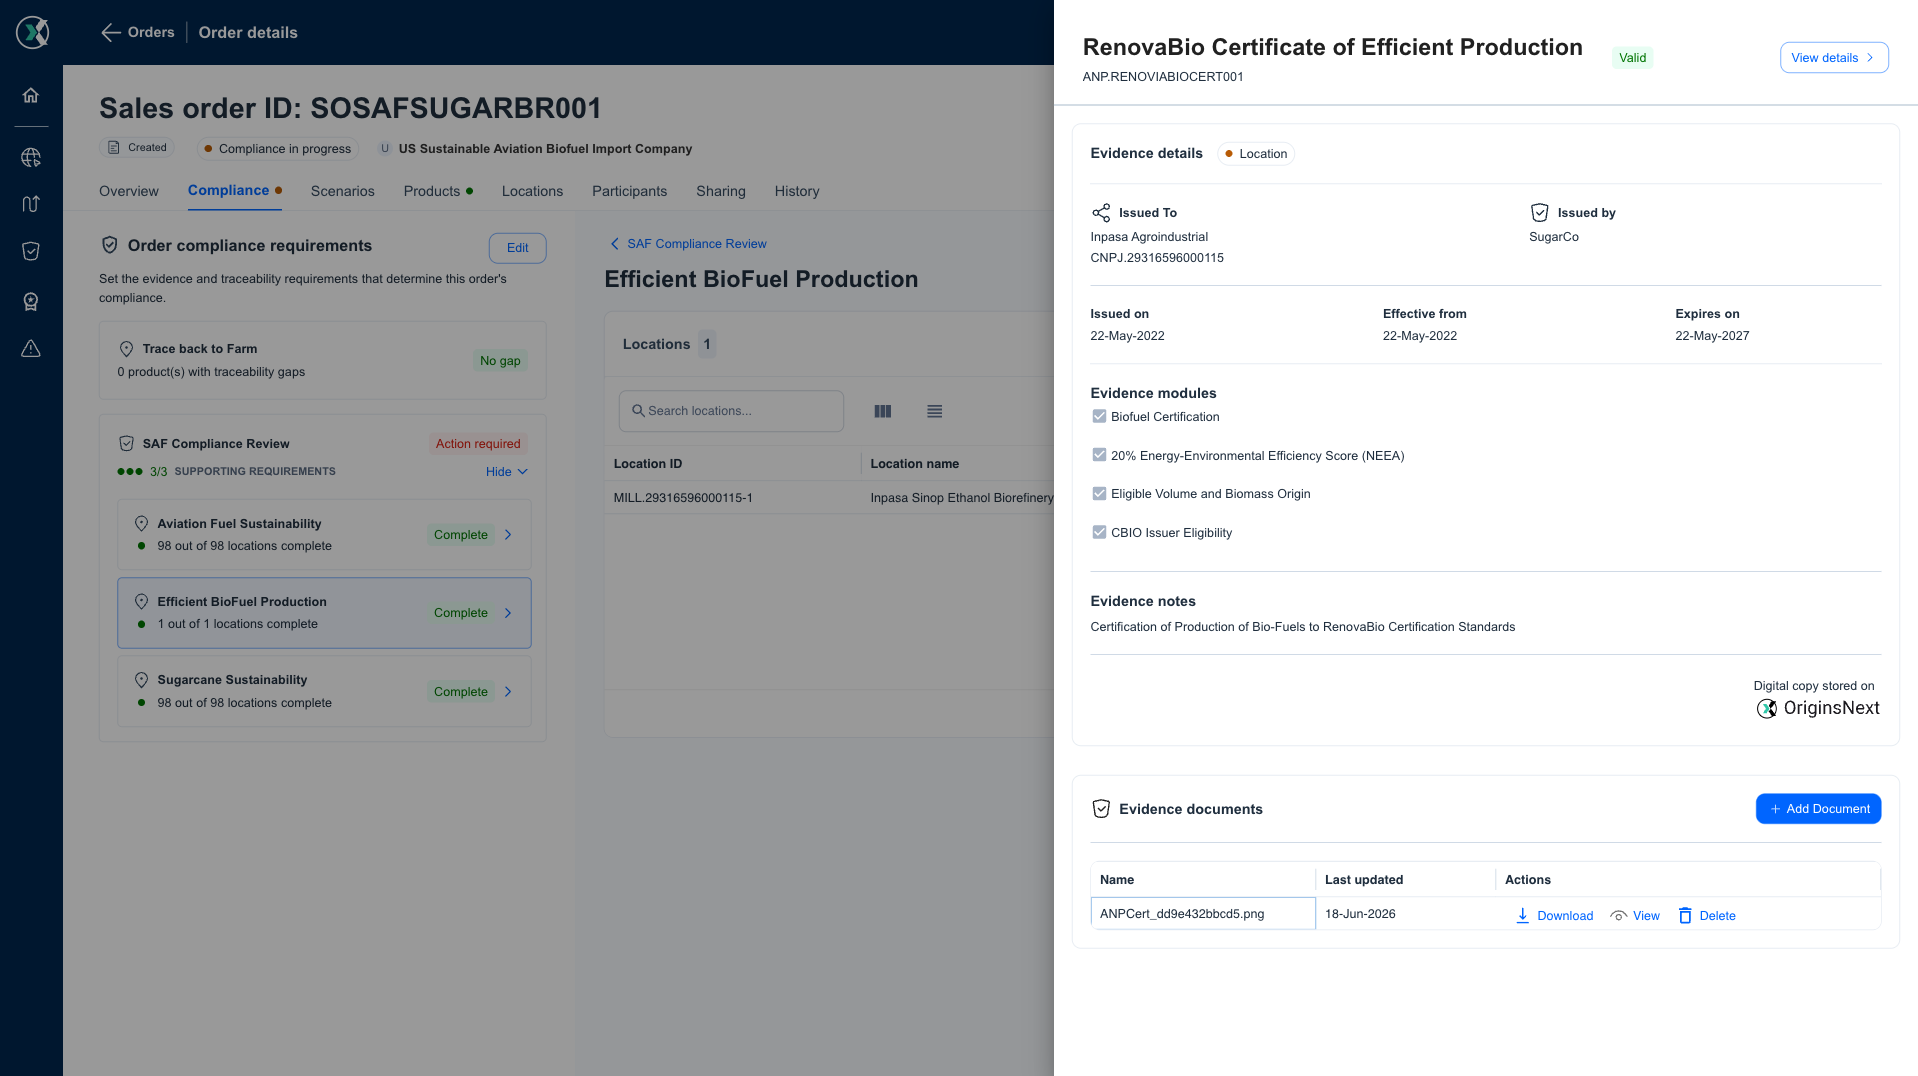Select the ANPCert_dd9e432bbcd5.png file name
This screenshot has height=1076, width=1918.
click(x=1181, y=914)
